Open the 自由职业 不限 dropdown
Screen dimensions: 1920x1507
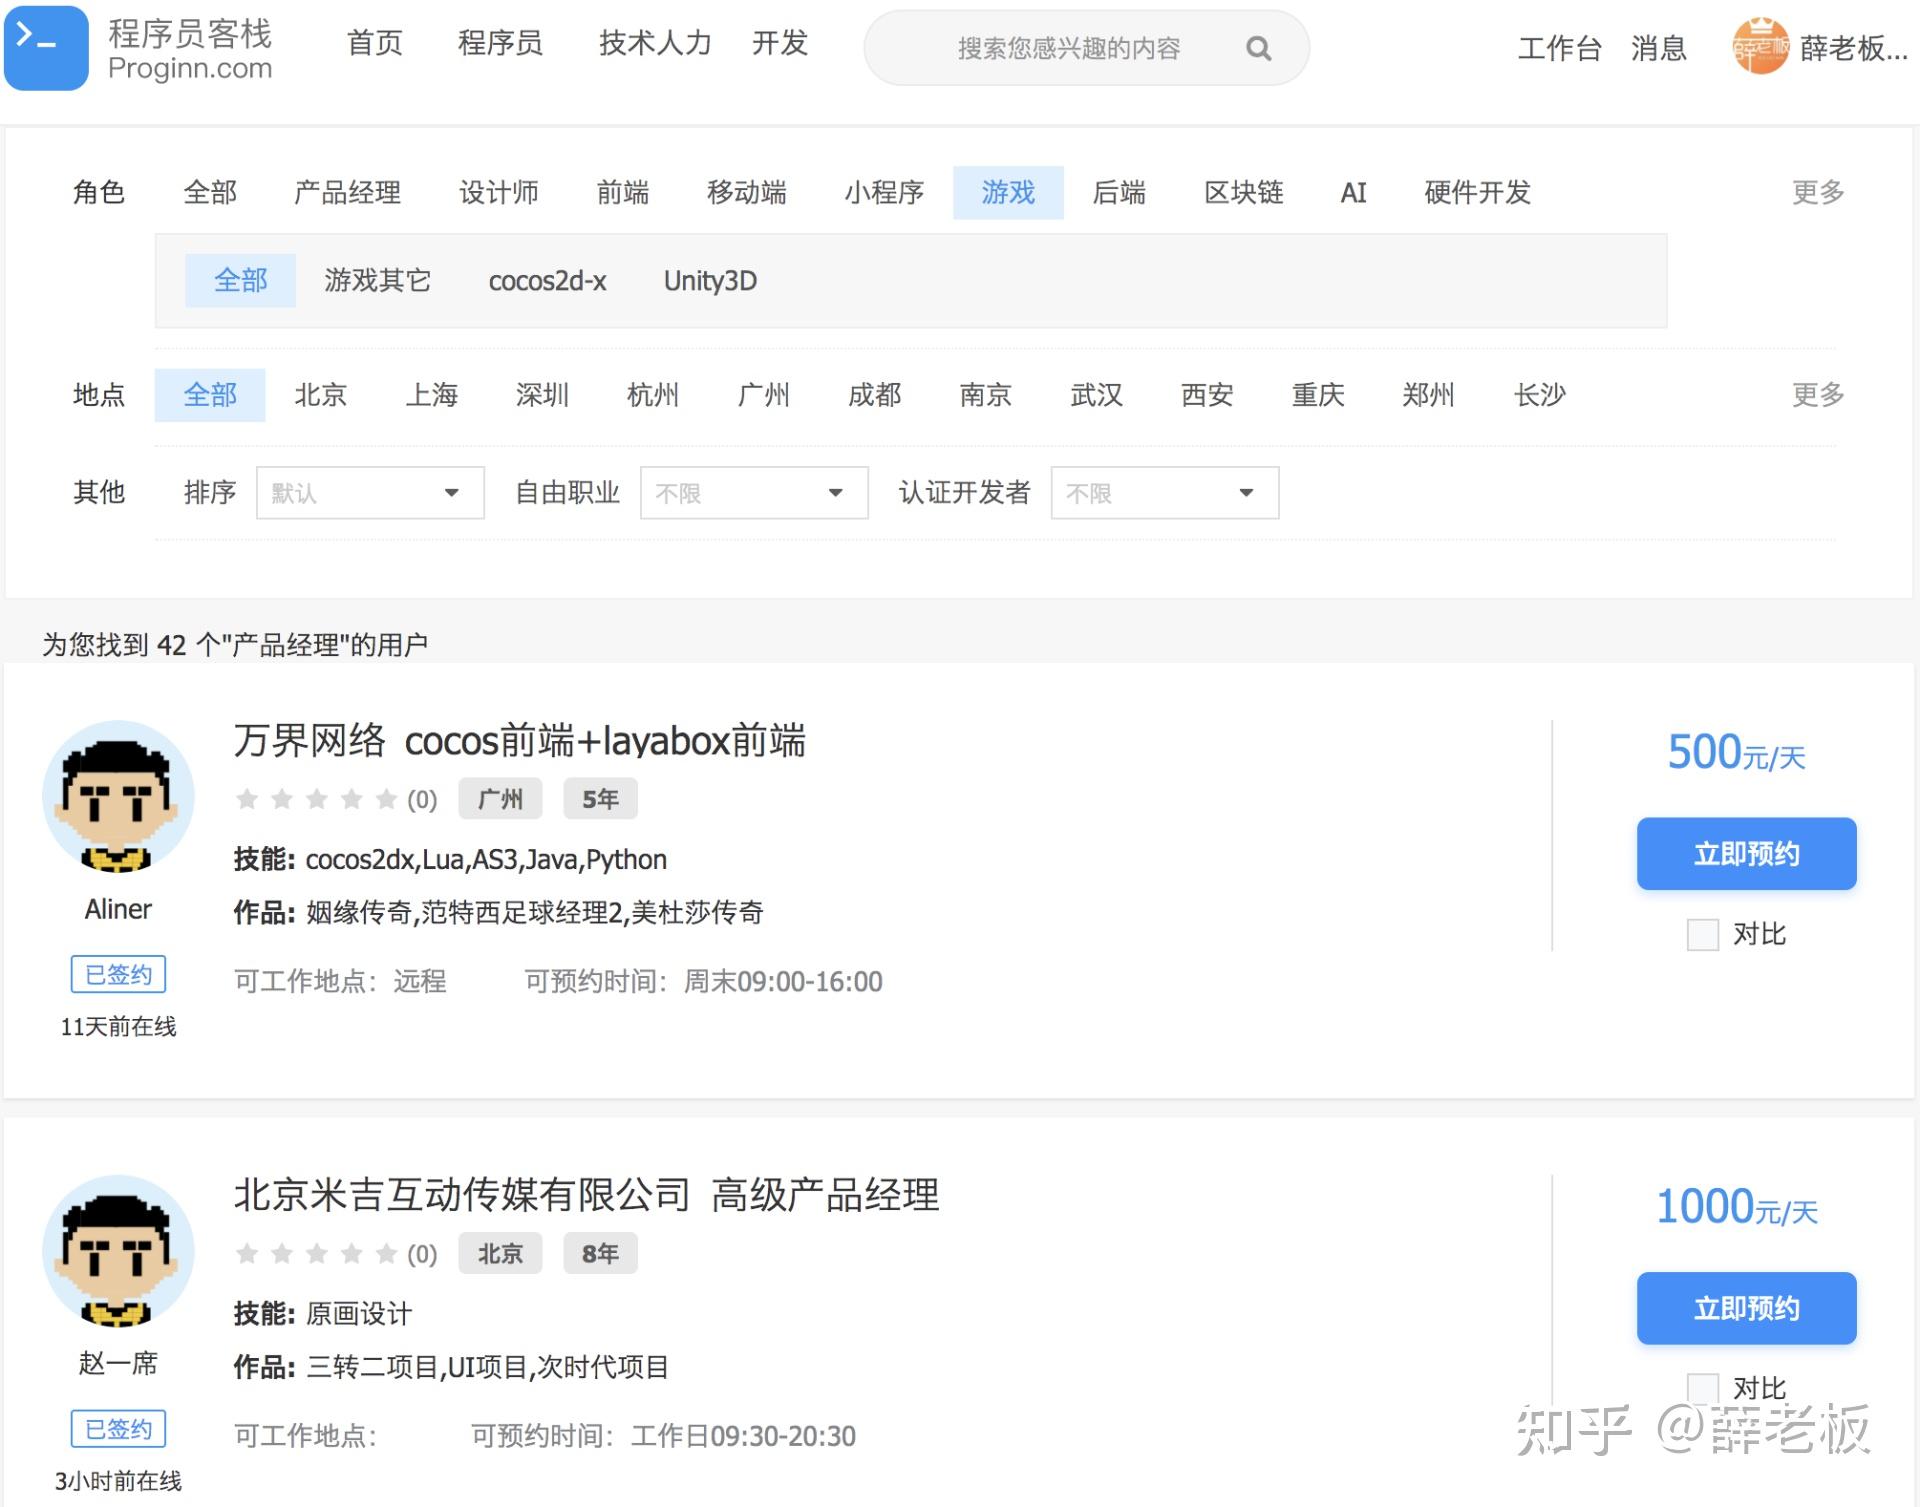tap(753, 492)
